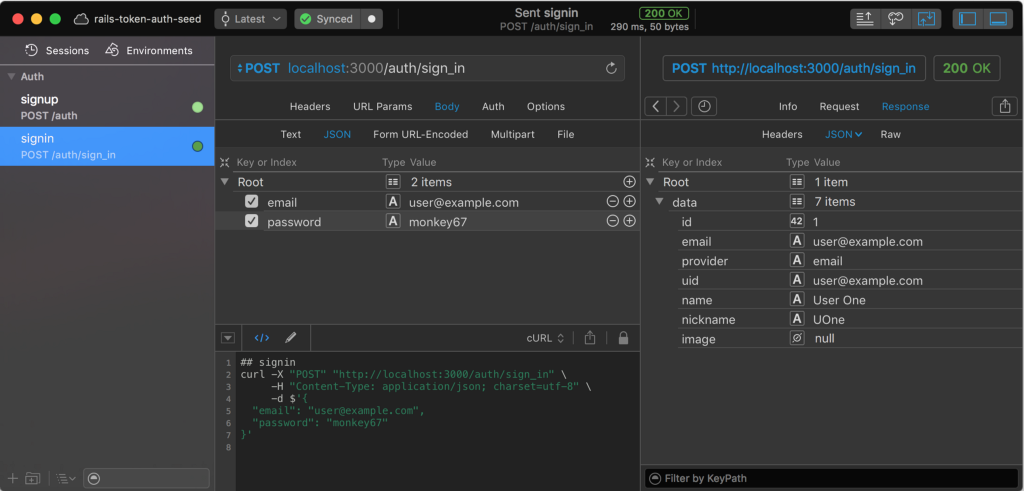Open the Raw response tab
Viewport: 1024px width, 491px height.
point(890,134)
